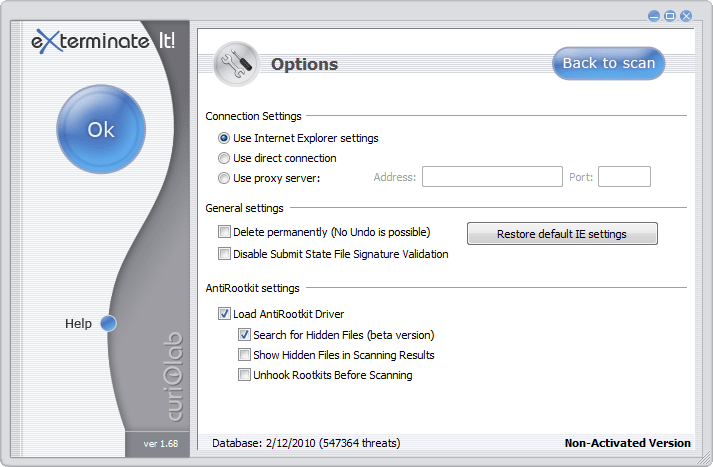The height and width of the screenshot is (467, 713).
Task: Click the Options wrench and screwdriver icon
Action: tap(236, 64)
